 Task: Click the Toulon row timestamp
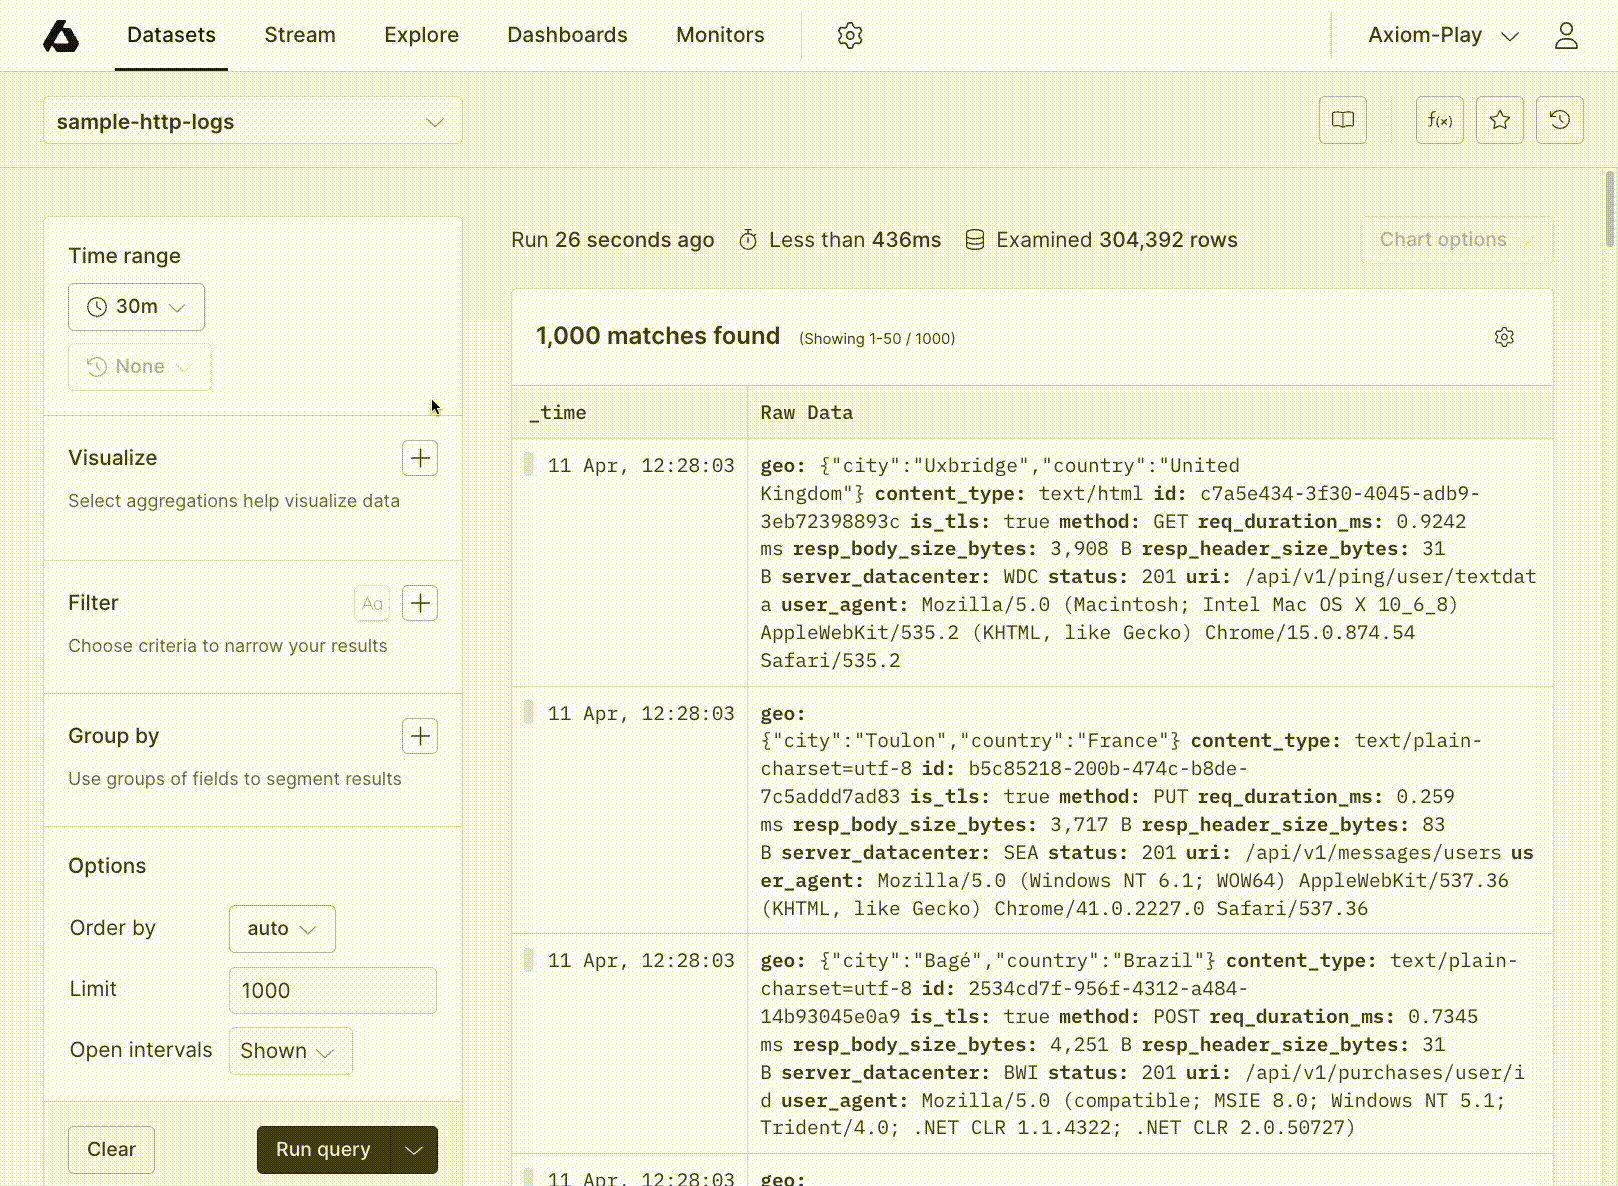click(x=641, y=713)
